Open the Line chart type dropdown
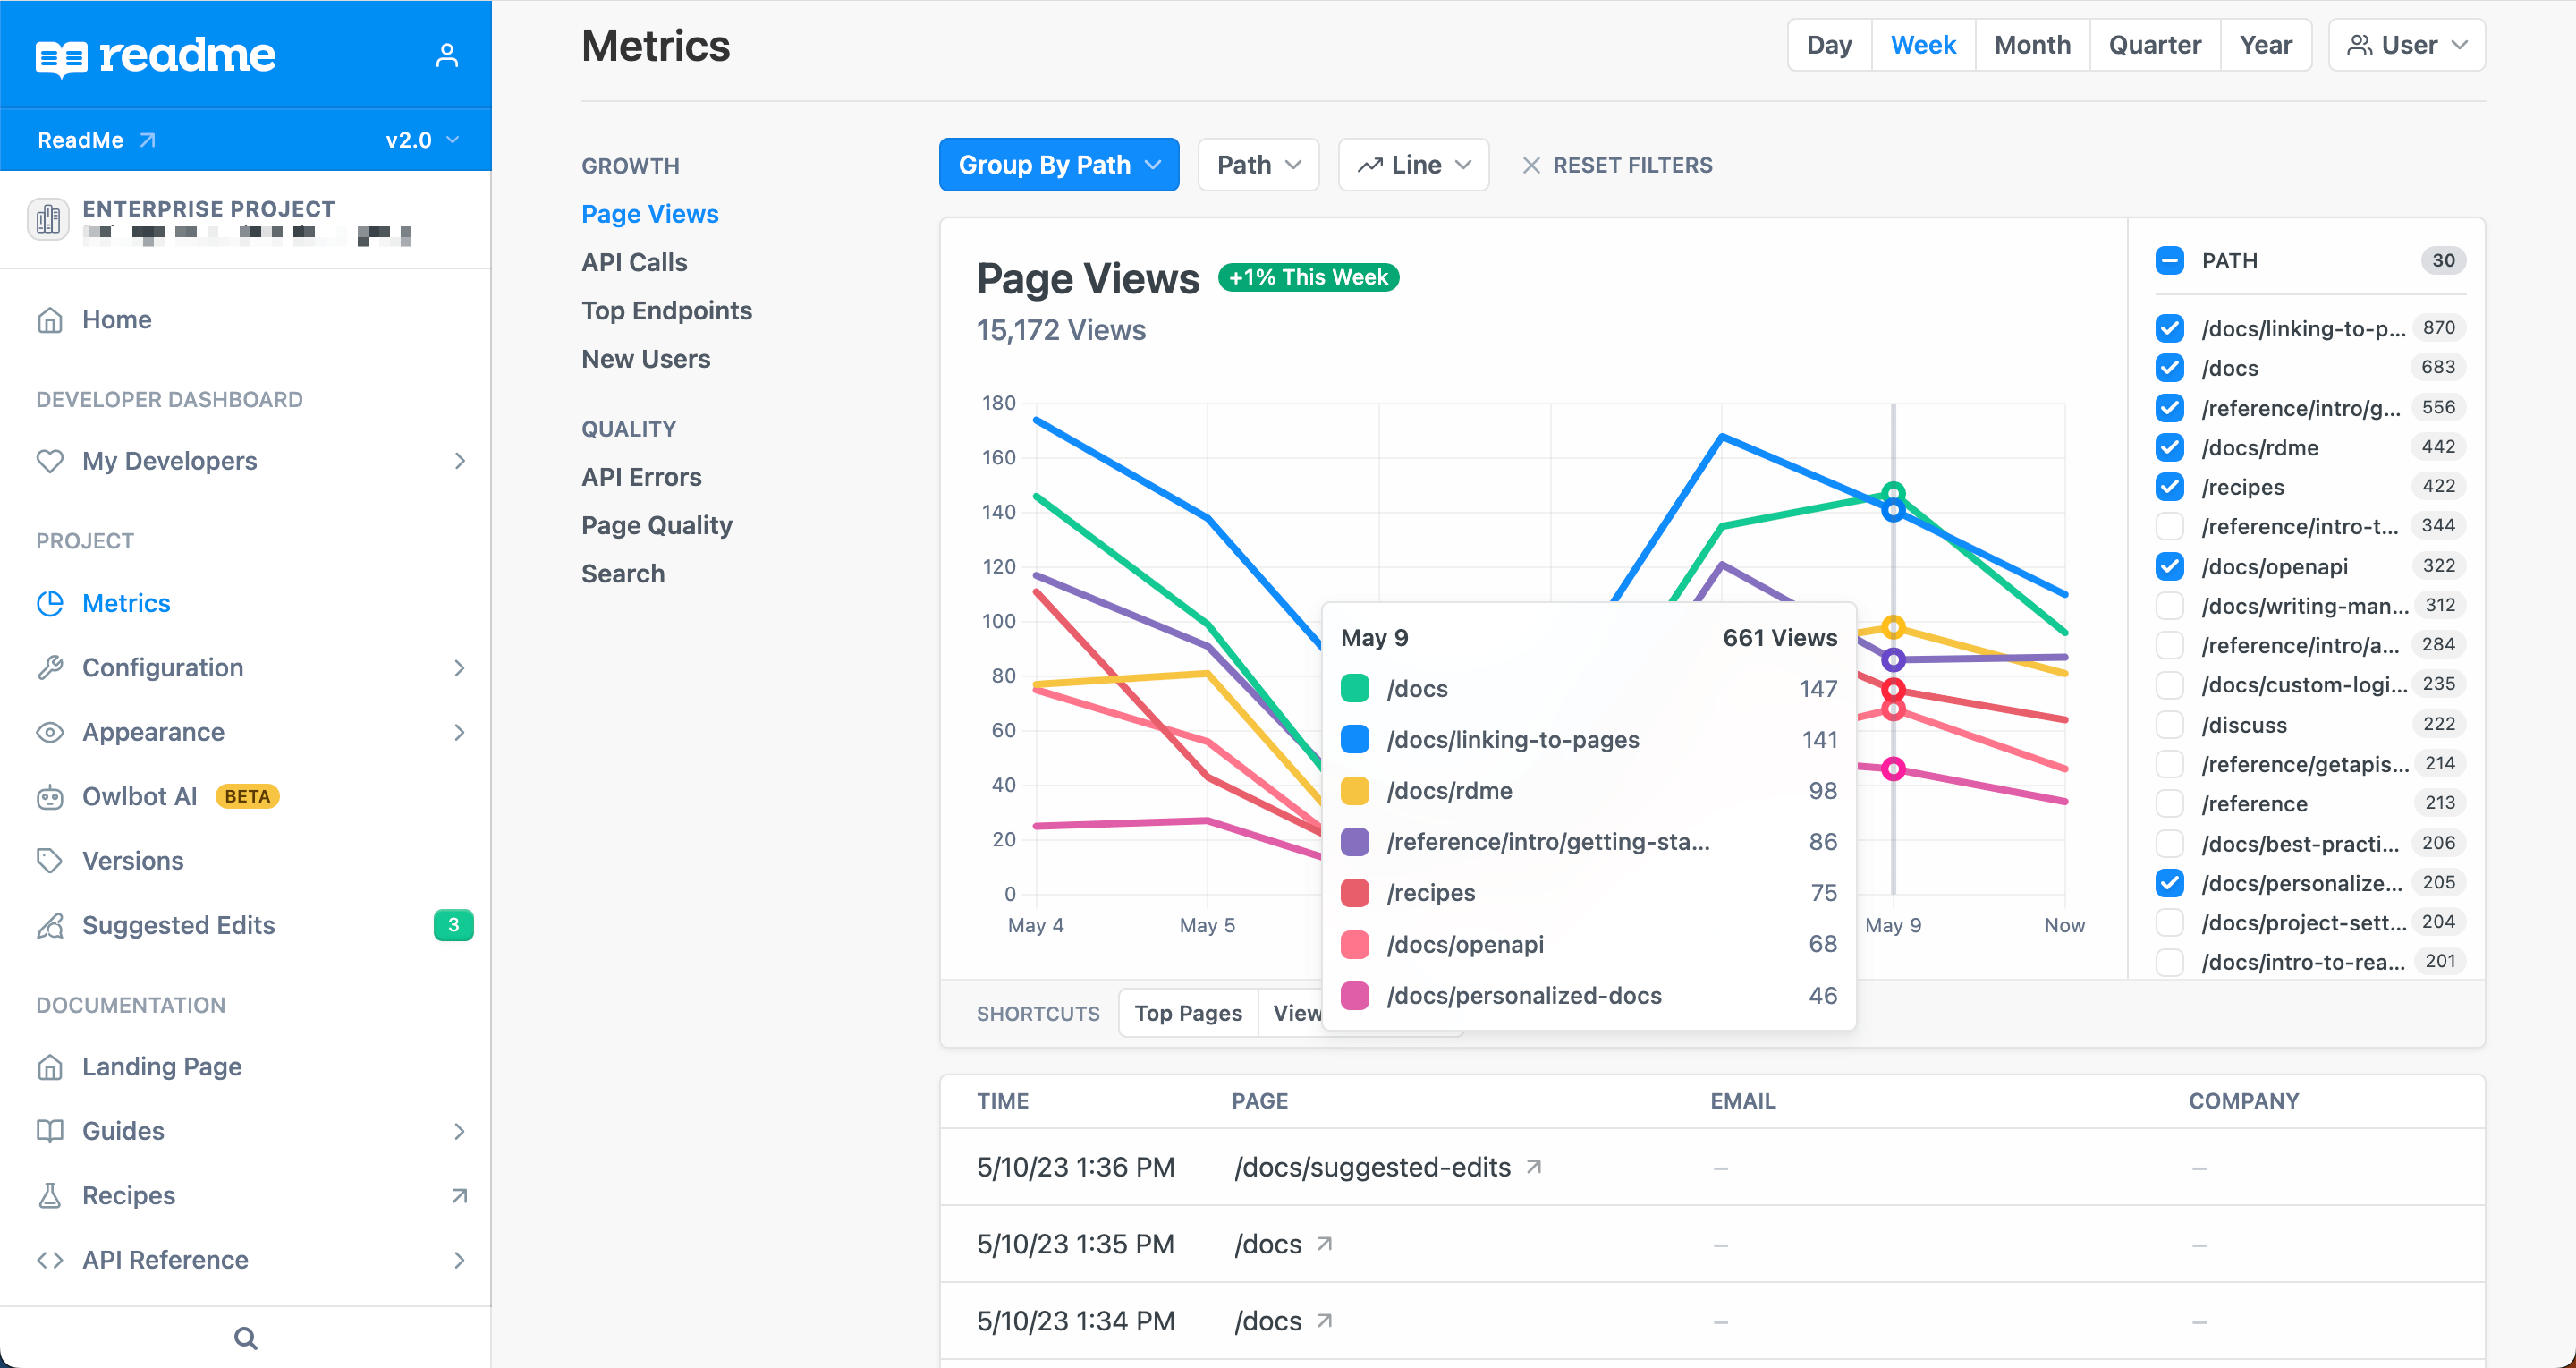Screen dimensions: 2576x1368 point(1413,164)
